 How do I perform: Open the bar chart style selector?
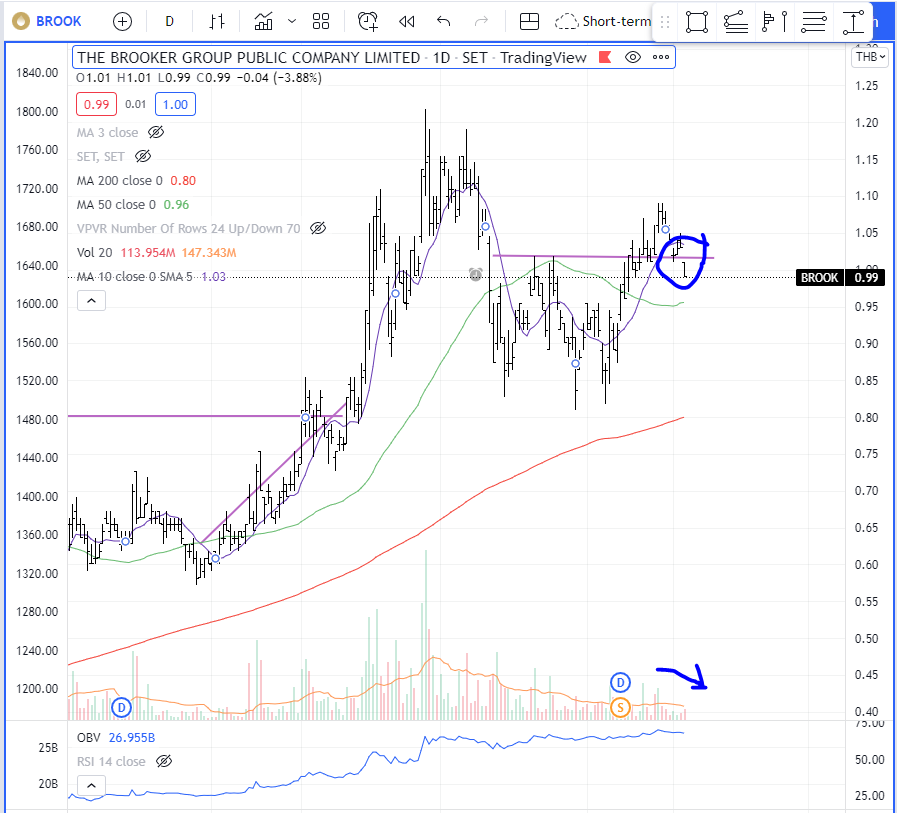click(217, 22)
